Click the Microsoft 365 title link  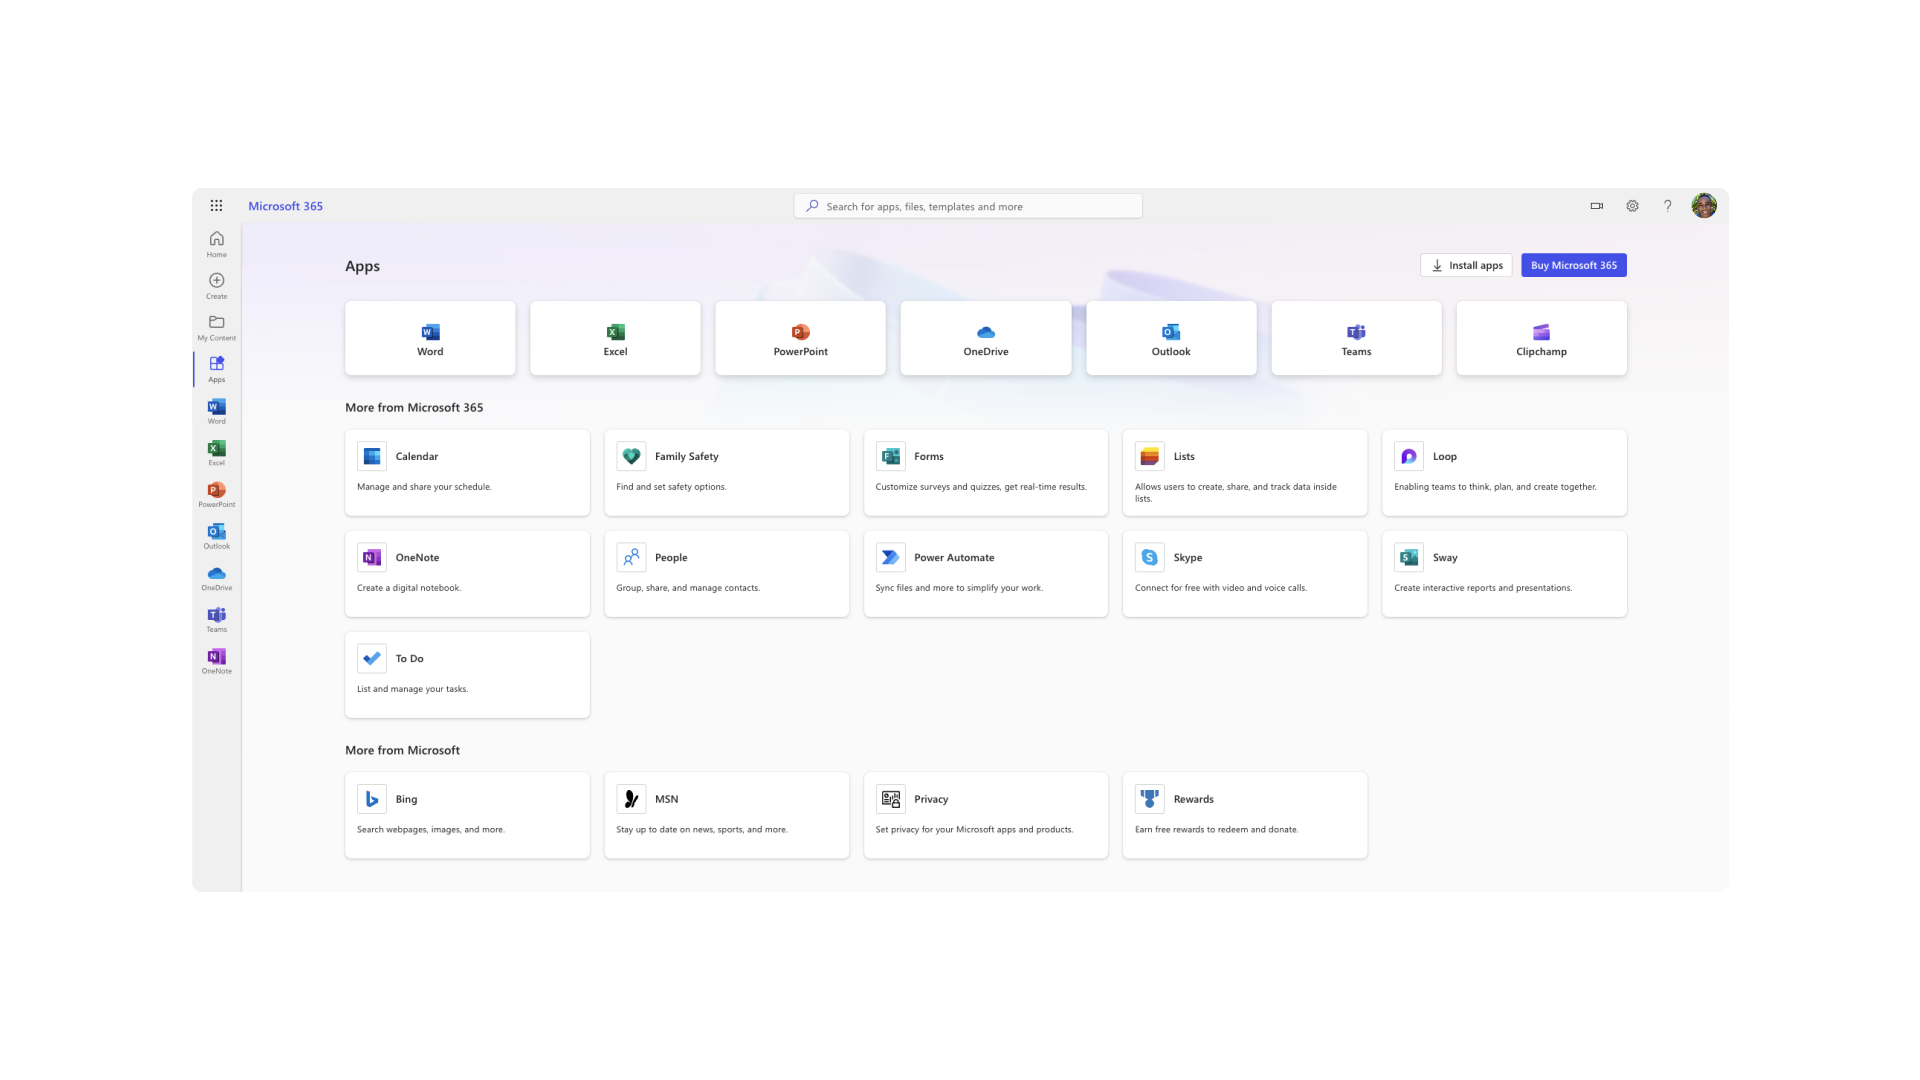(285, 206)
